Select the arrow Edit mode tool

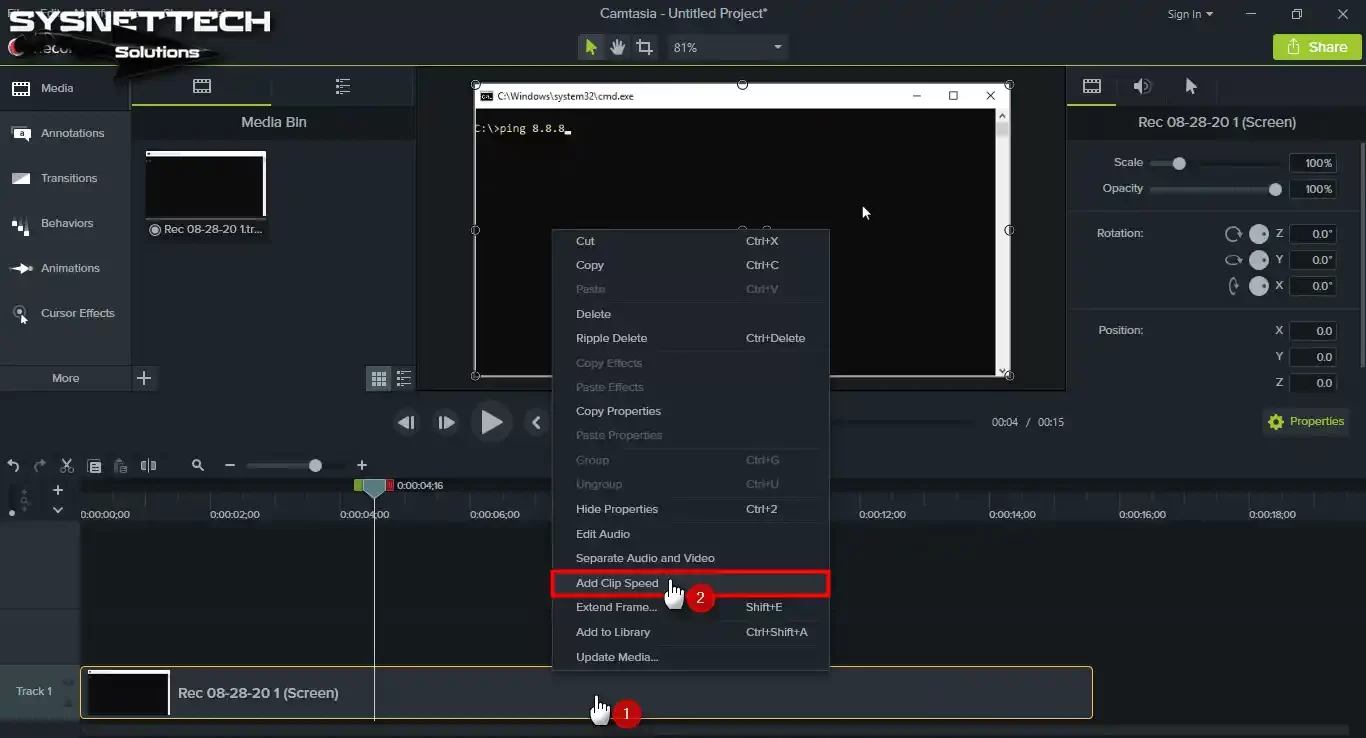pos(591,47)
